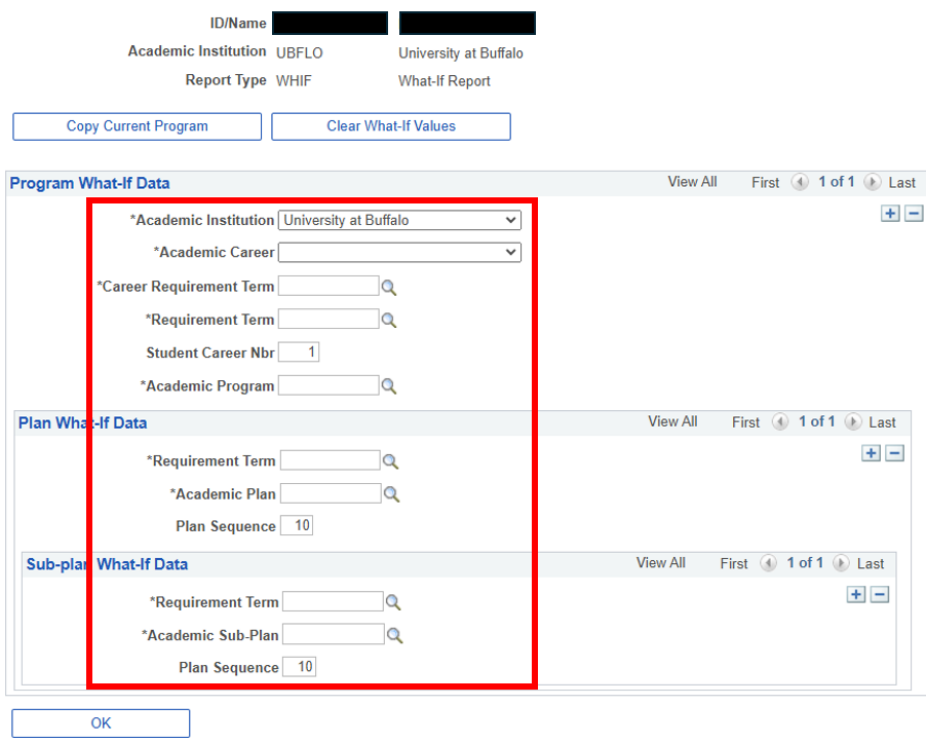Click First in Program What-If Data
The image size is (926, 742).
(765, 183)
